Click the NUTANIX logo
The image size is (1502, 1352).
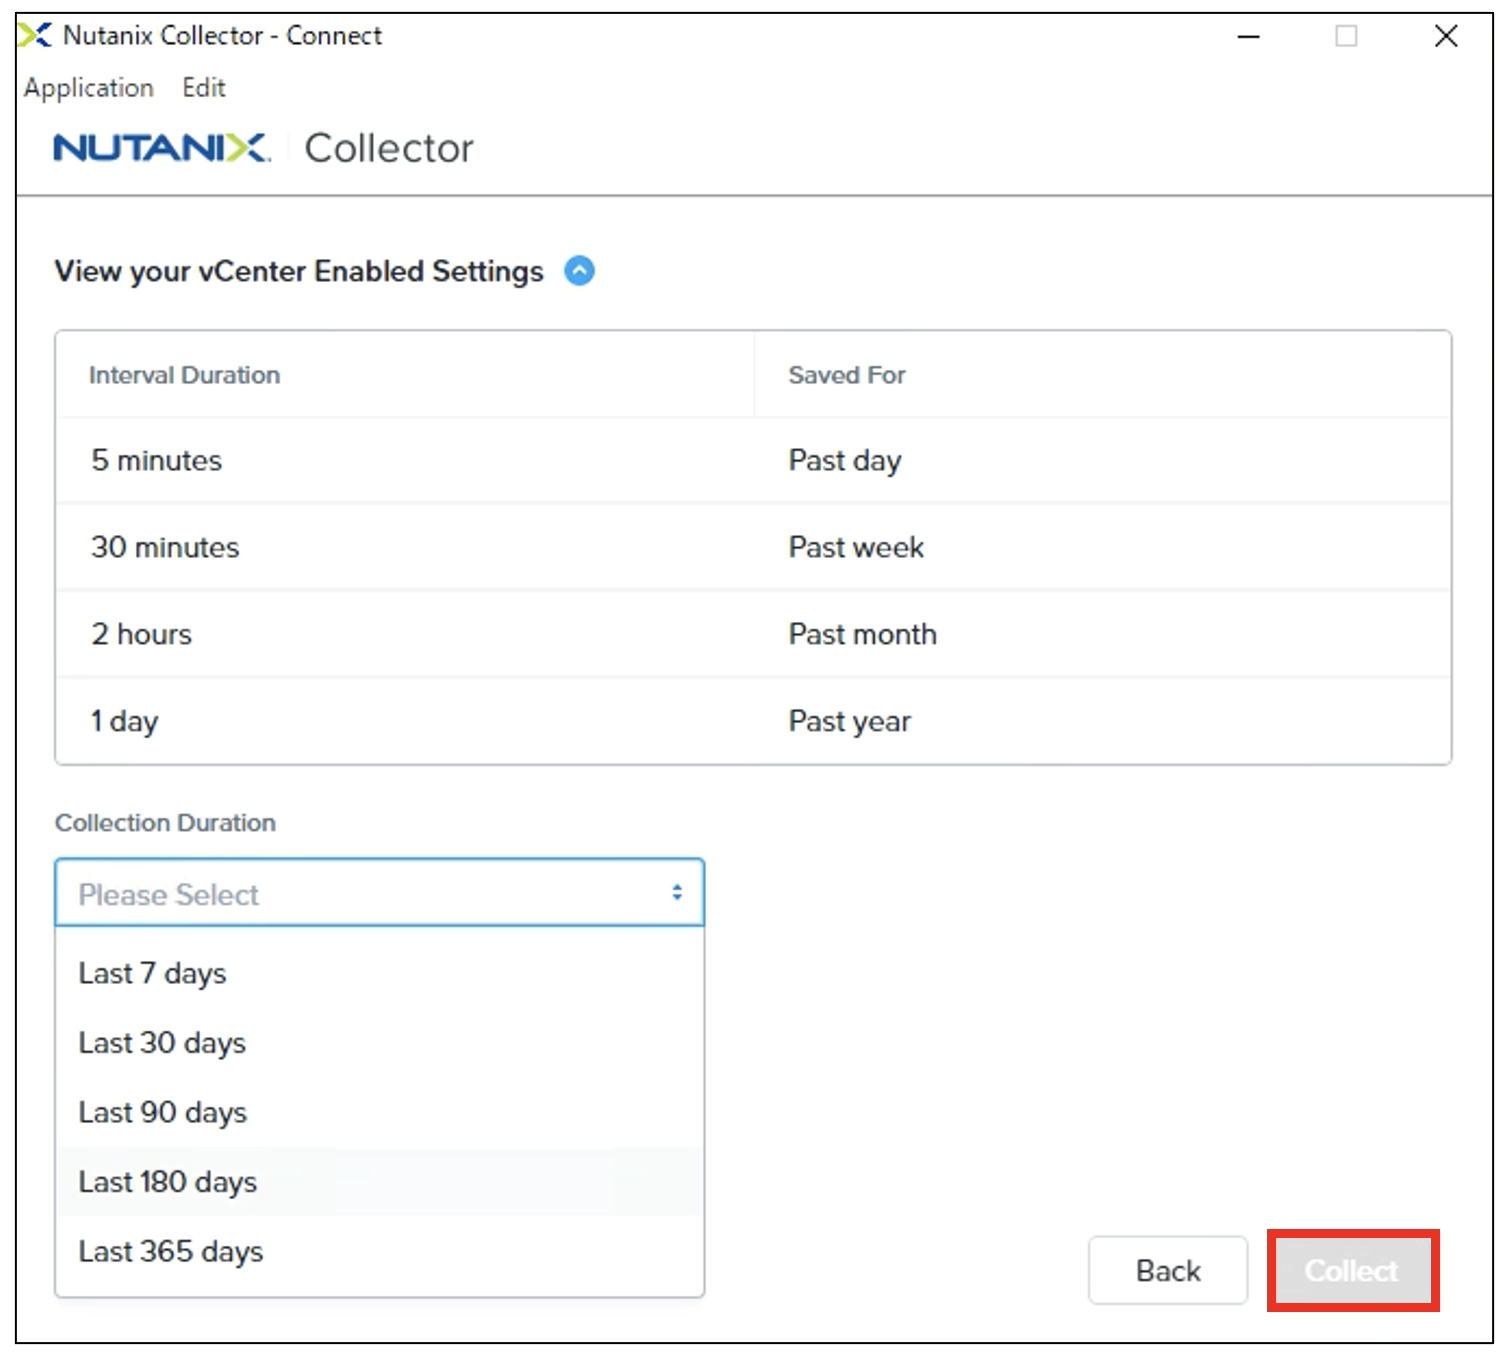click(x=161, y=148)
